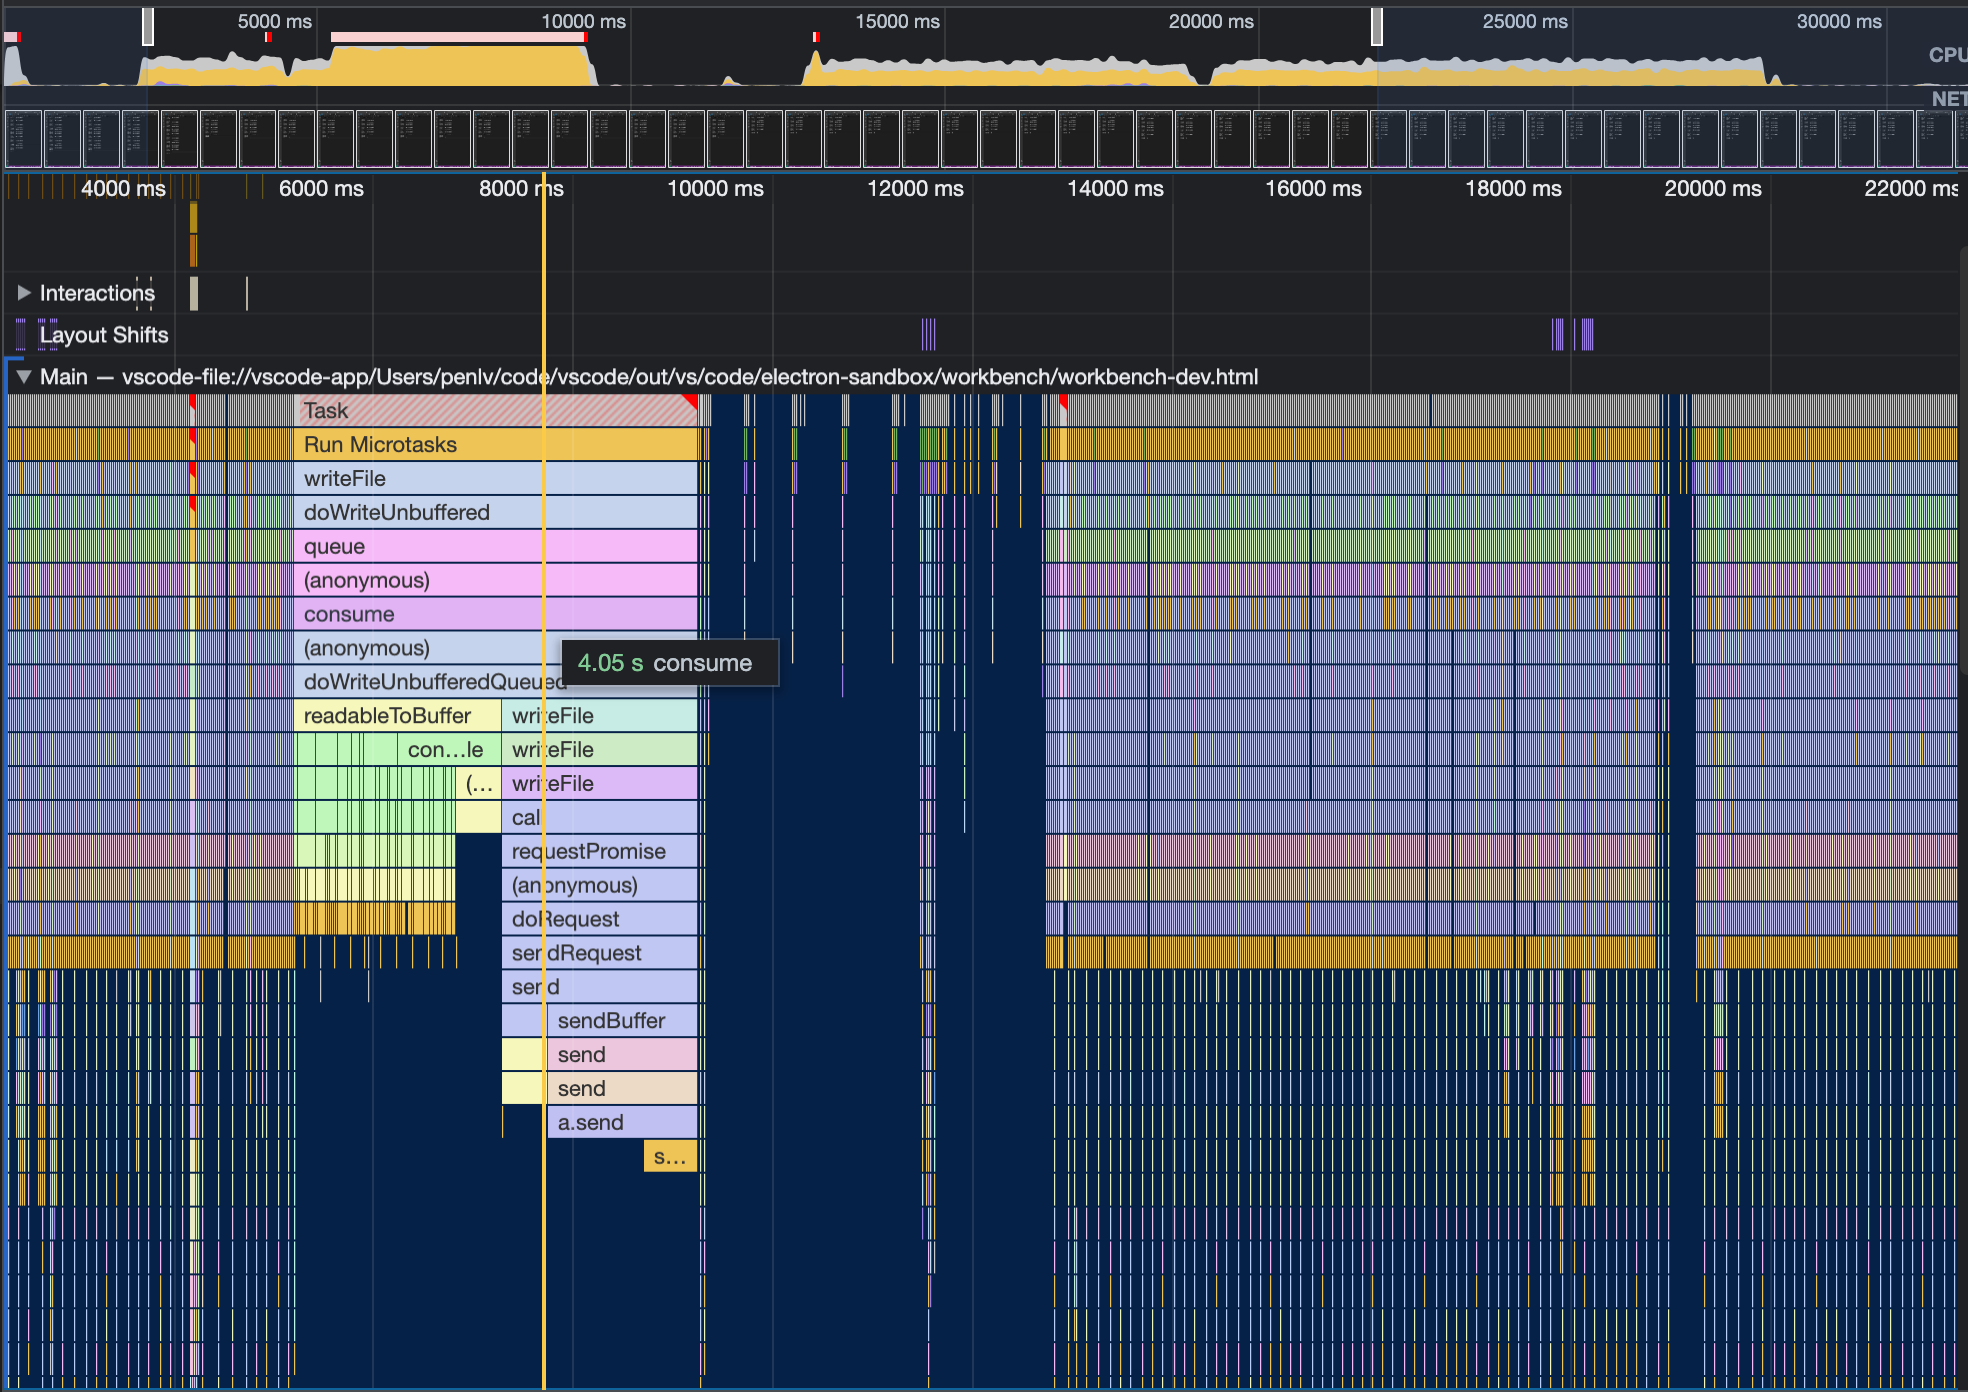Viewport: 1968px width, 1392px height.
Task: Click the consume flame chart entry
Action: (420, 615)
